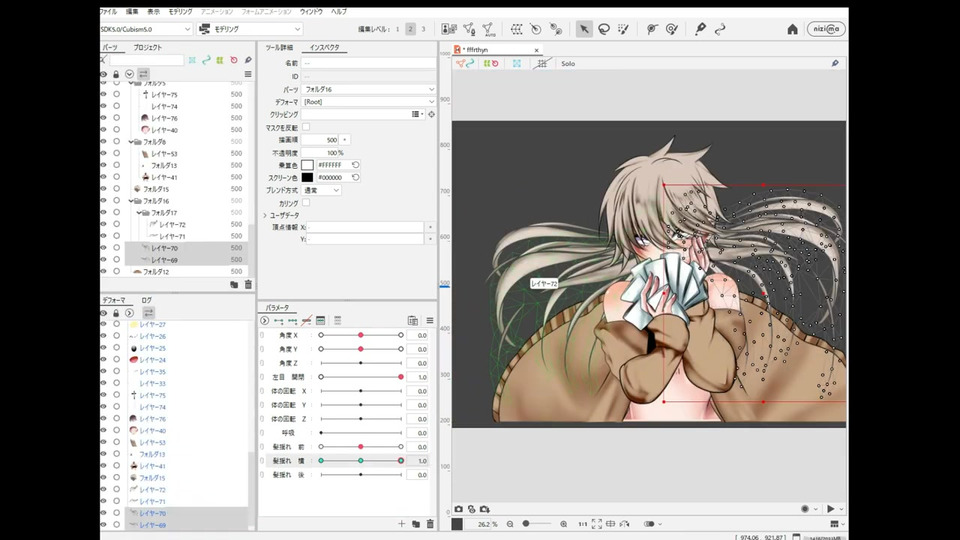960x540 pixels.
Task: Activate the warp deformer creation tool
Action: pos(516,29)
